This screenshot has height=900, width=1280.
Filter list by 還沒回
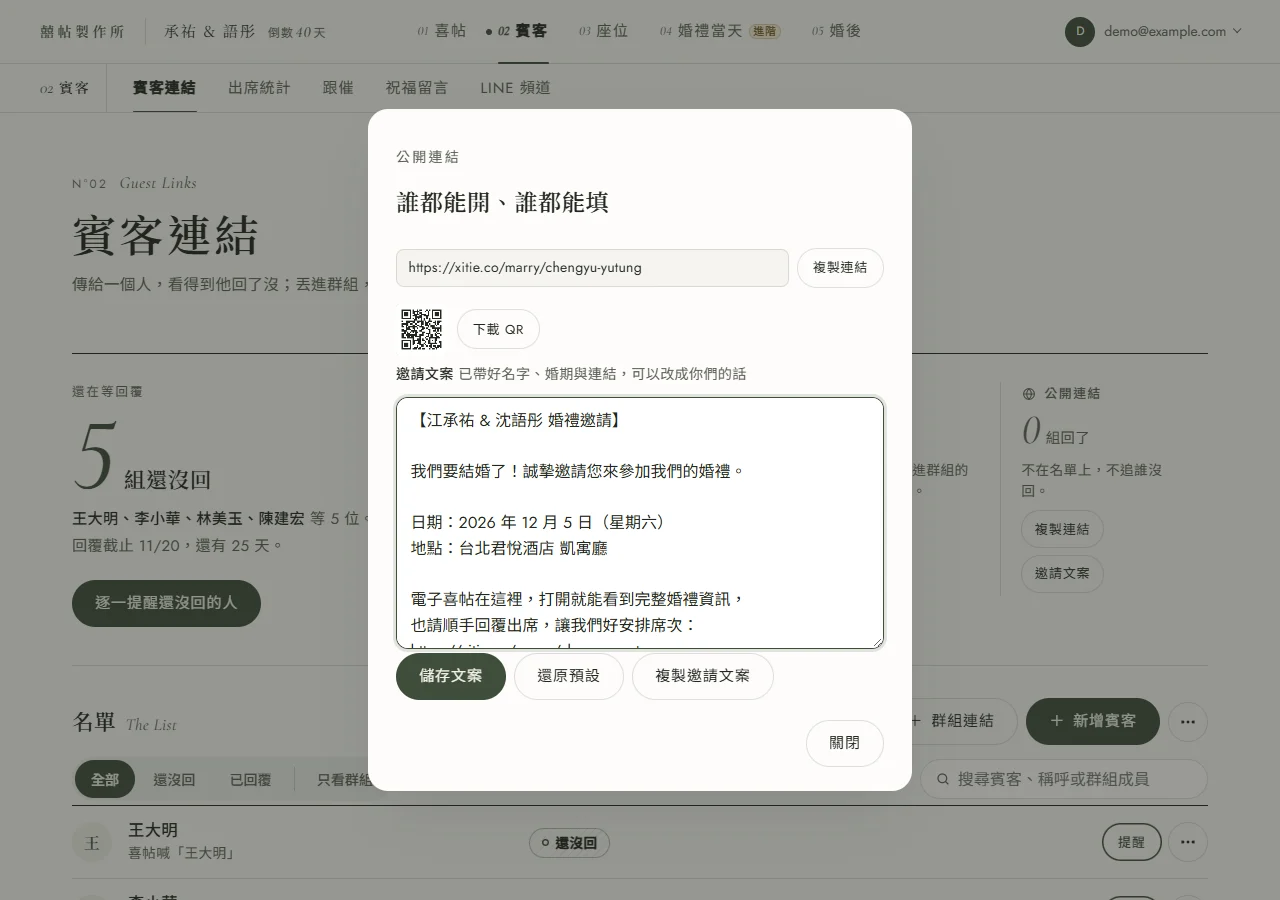click(x=174, y=779)
